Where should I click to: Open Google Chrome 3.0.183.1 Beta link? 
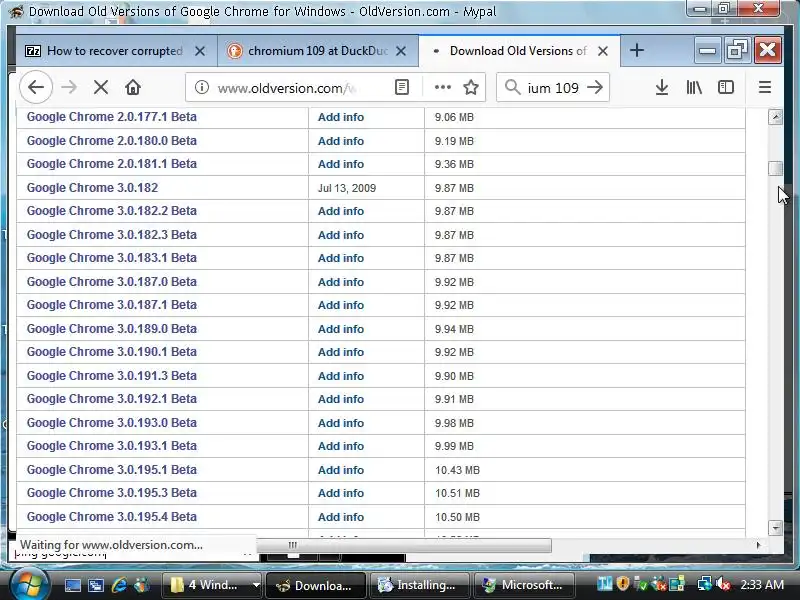111,258
